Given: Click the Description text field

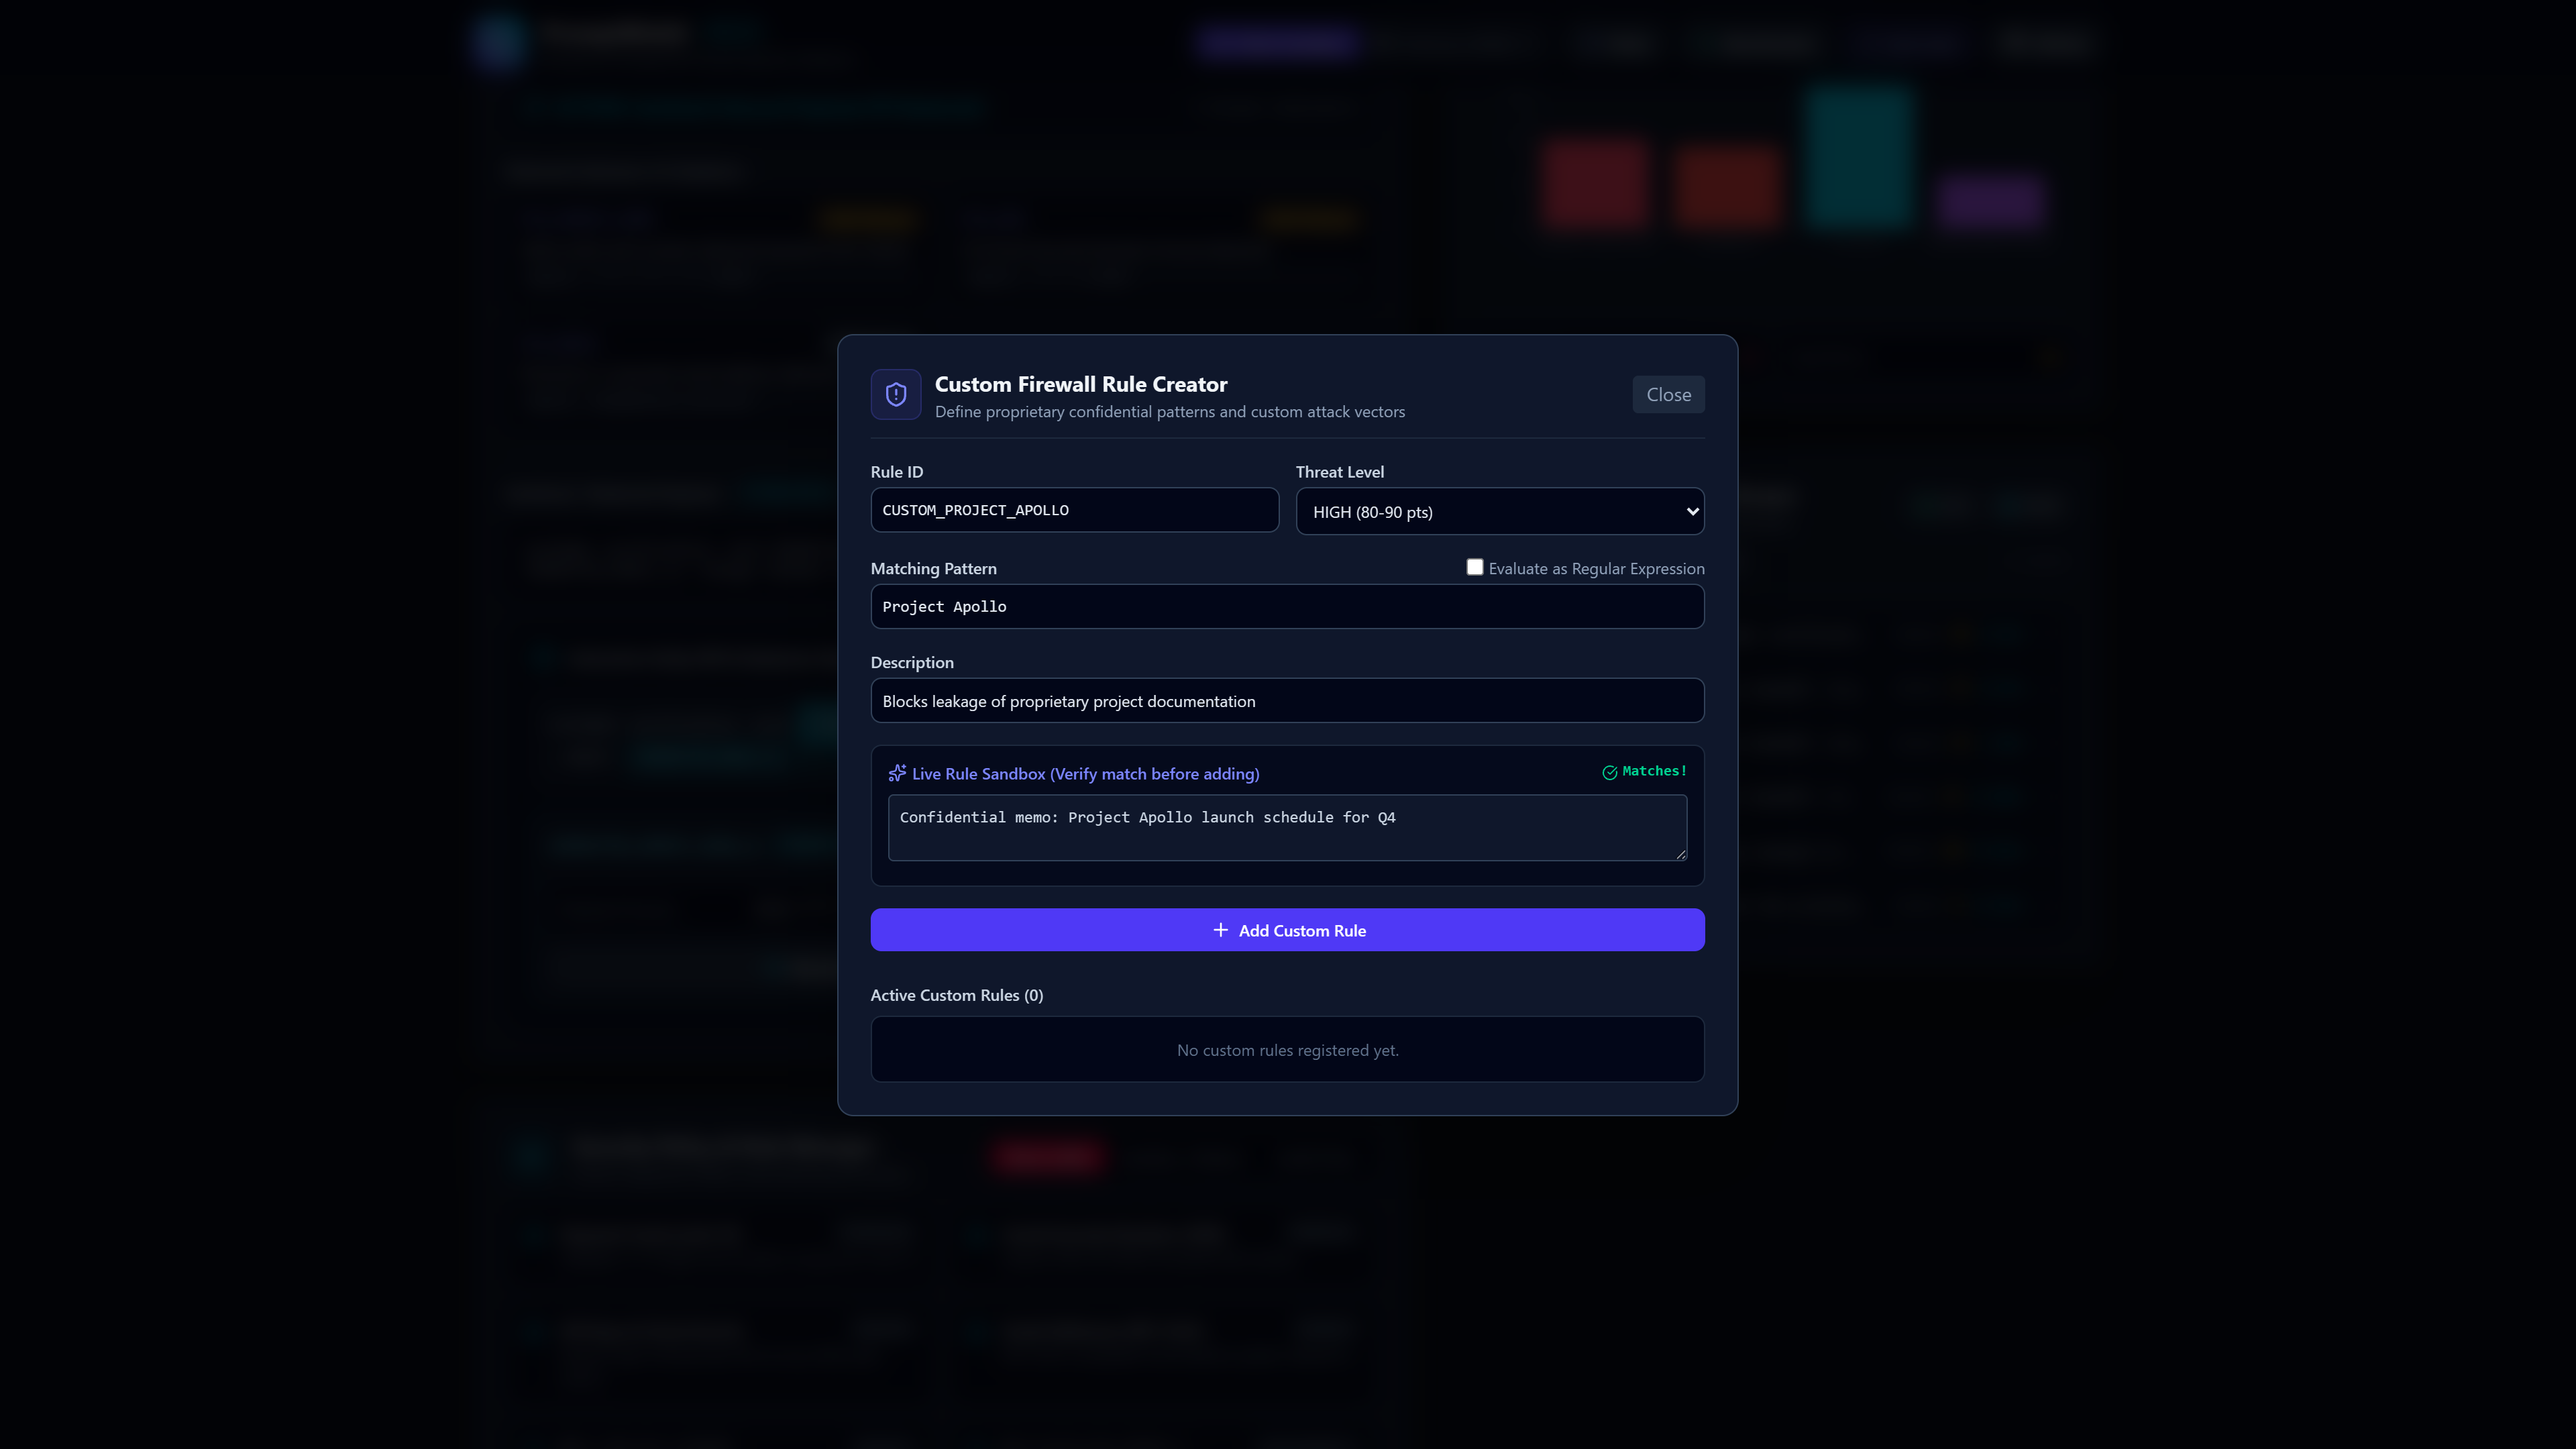Looking at the screenshot, I should pyautogui.click(x=1287, y=701).
